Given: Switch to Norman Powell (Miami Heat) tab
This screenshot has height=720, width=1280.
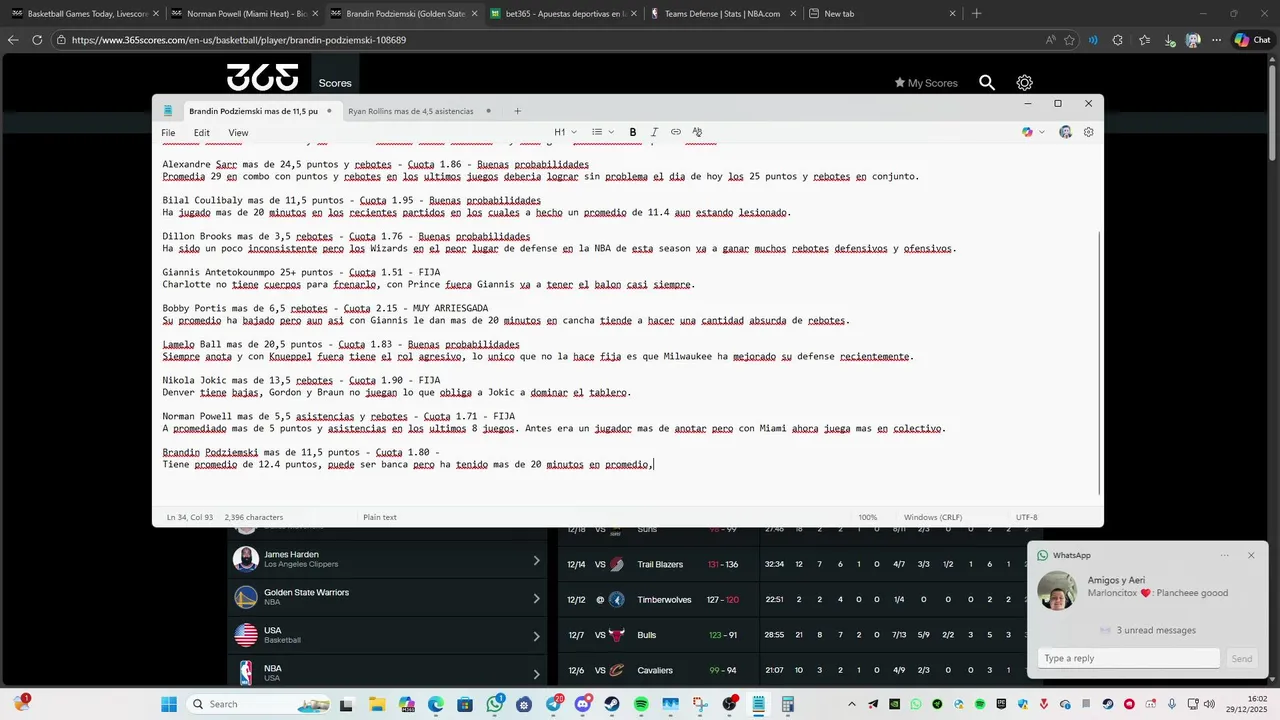Looking at the screenshot, I should tap(245, 14).
